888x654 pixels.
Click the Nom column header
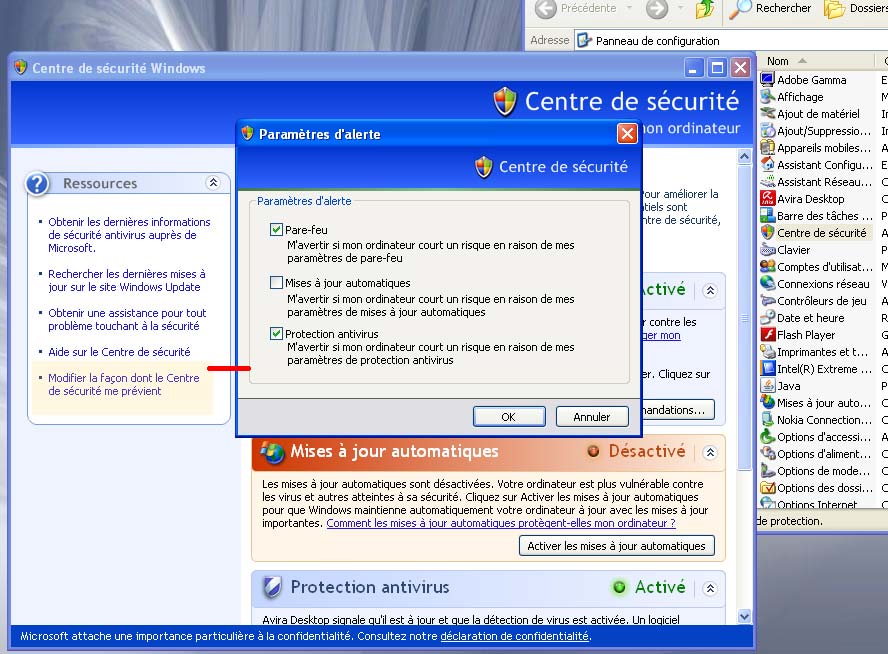coord(790,61)
